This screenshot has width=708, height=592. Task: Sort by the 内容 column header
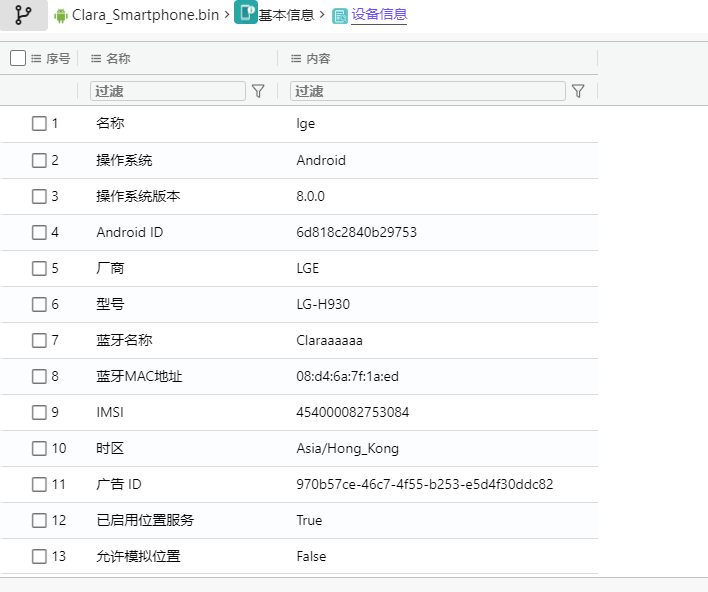[x=318, y=58]
